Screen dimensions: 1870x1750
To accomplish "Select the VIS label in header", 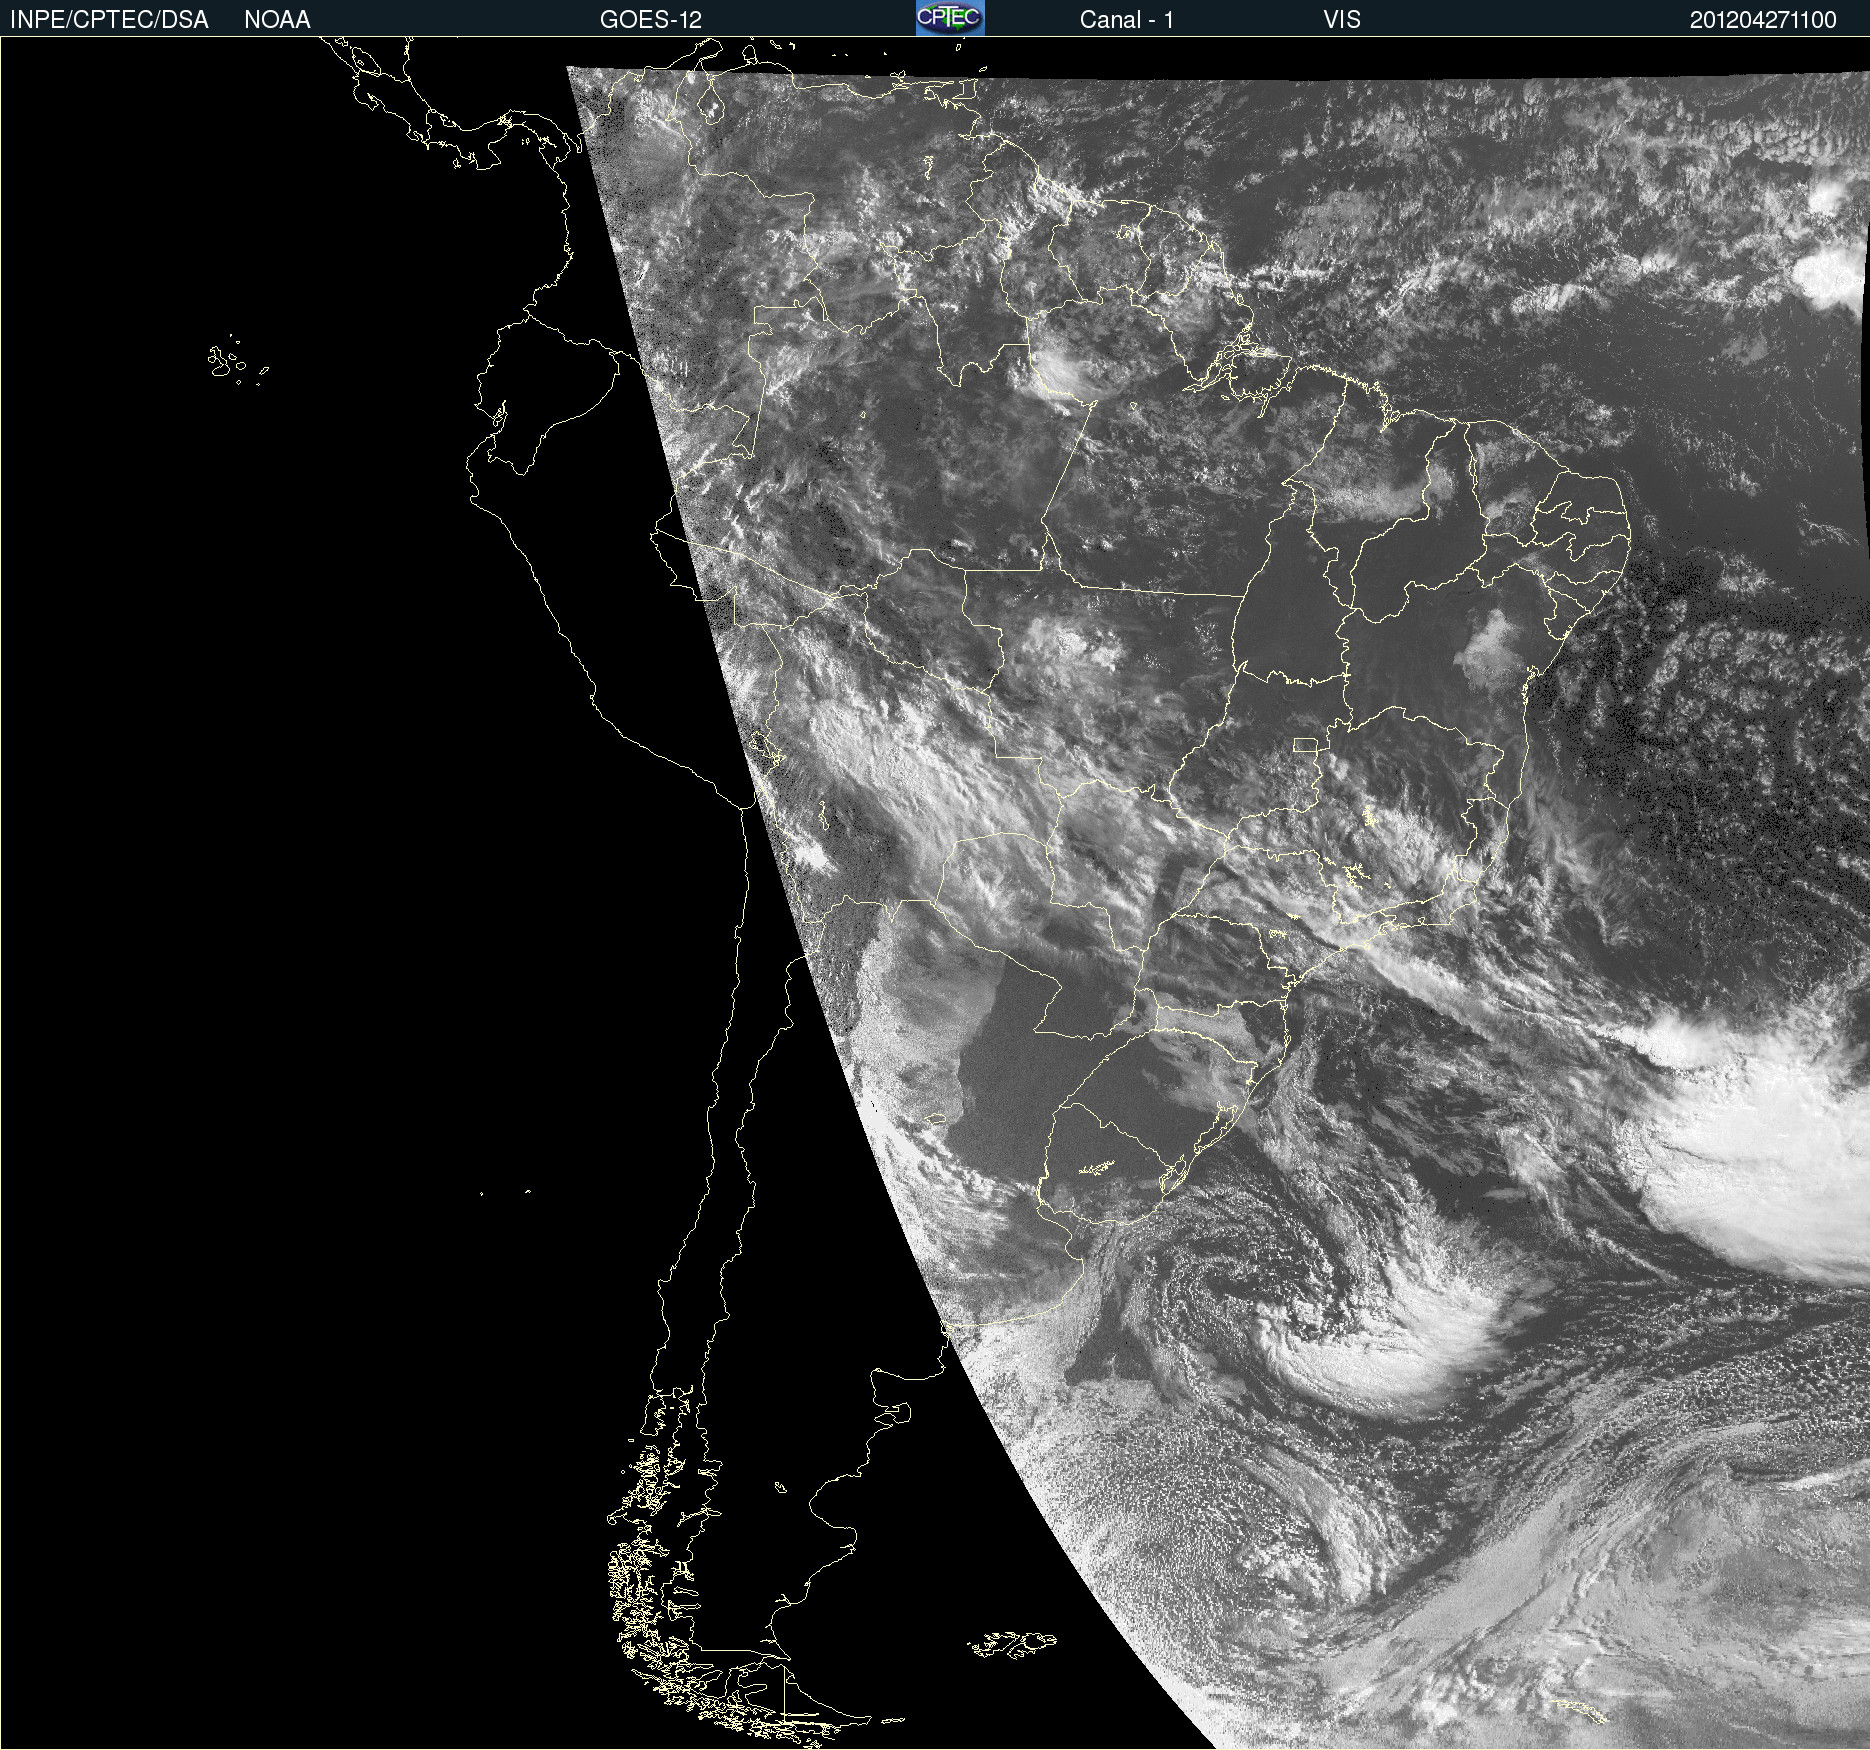I will pos(1342,20).
